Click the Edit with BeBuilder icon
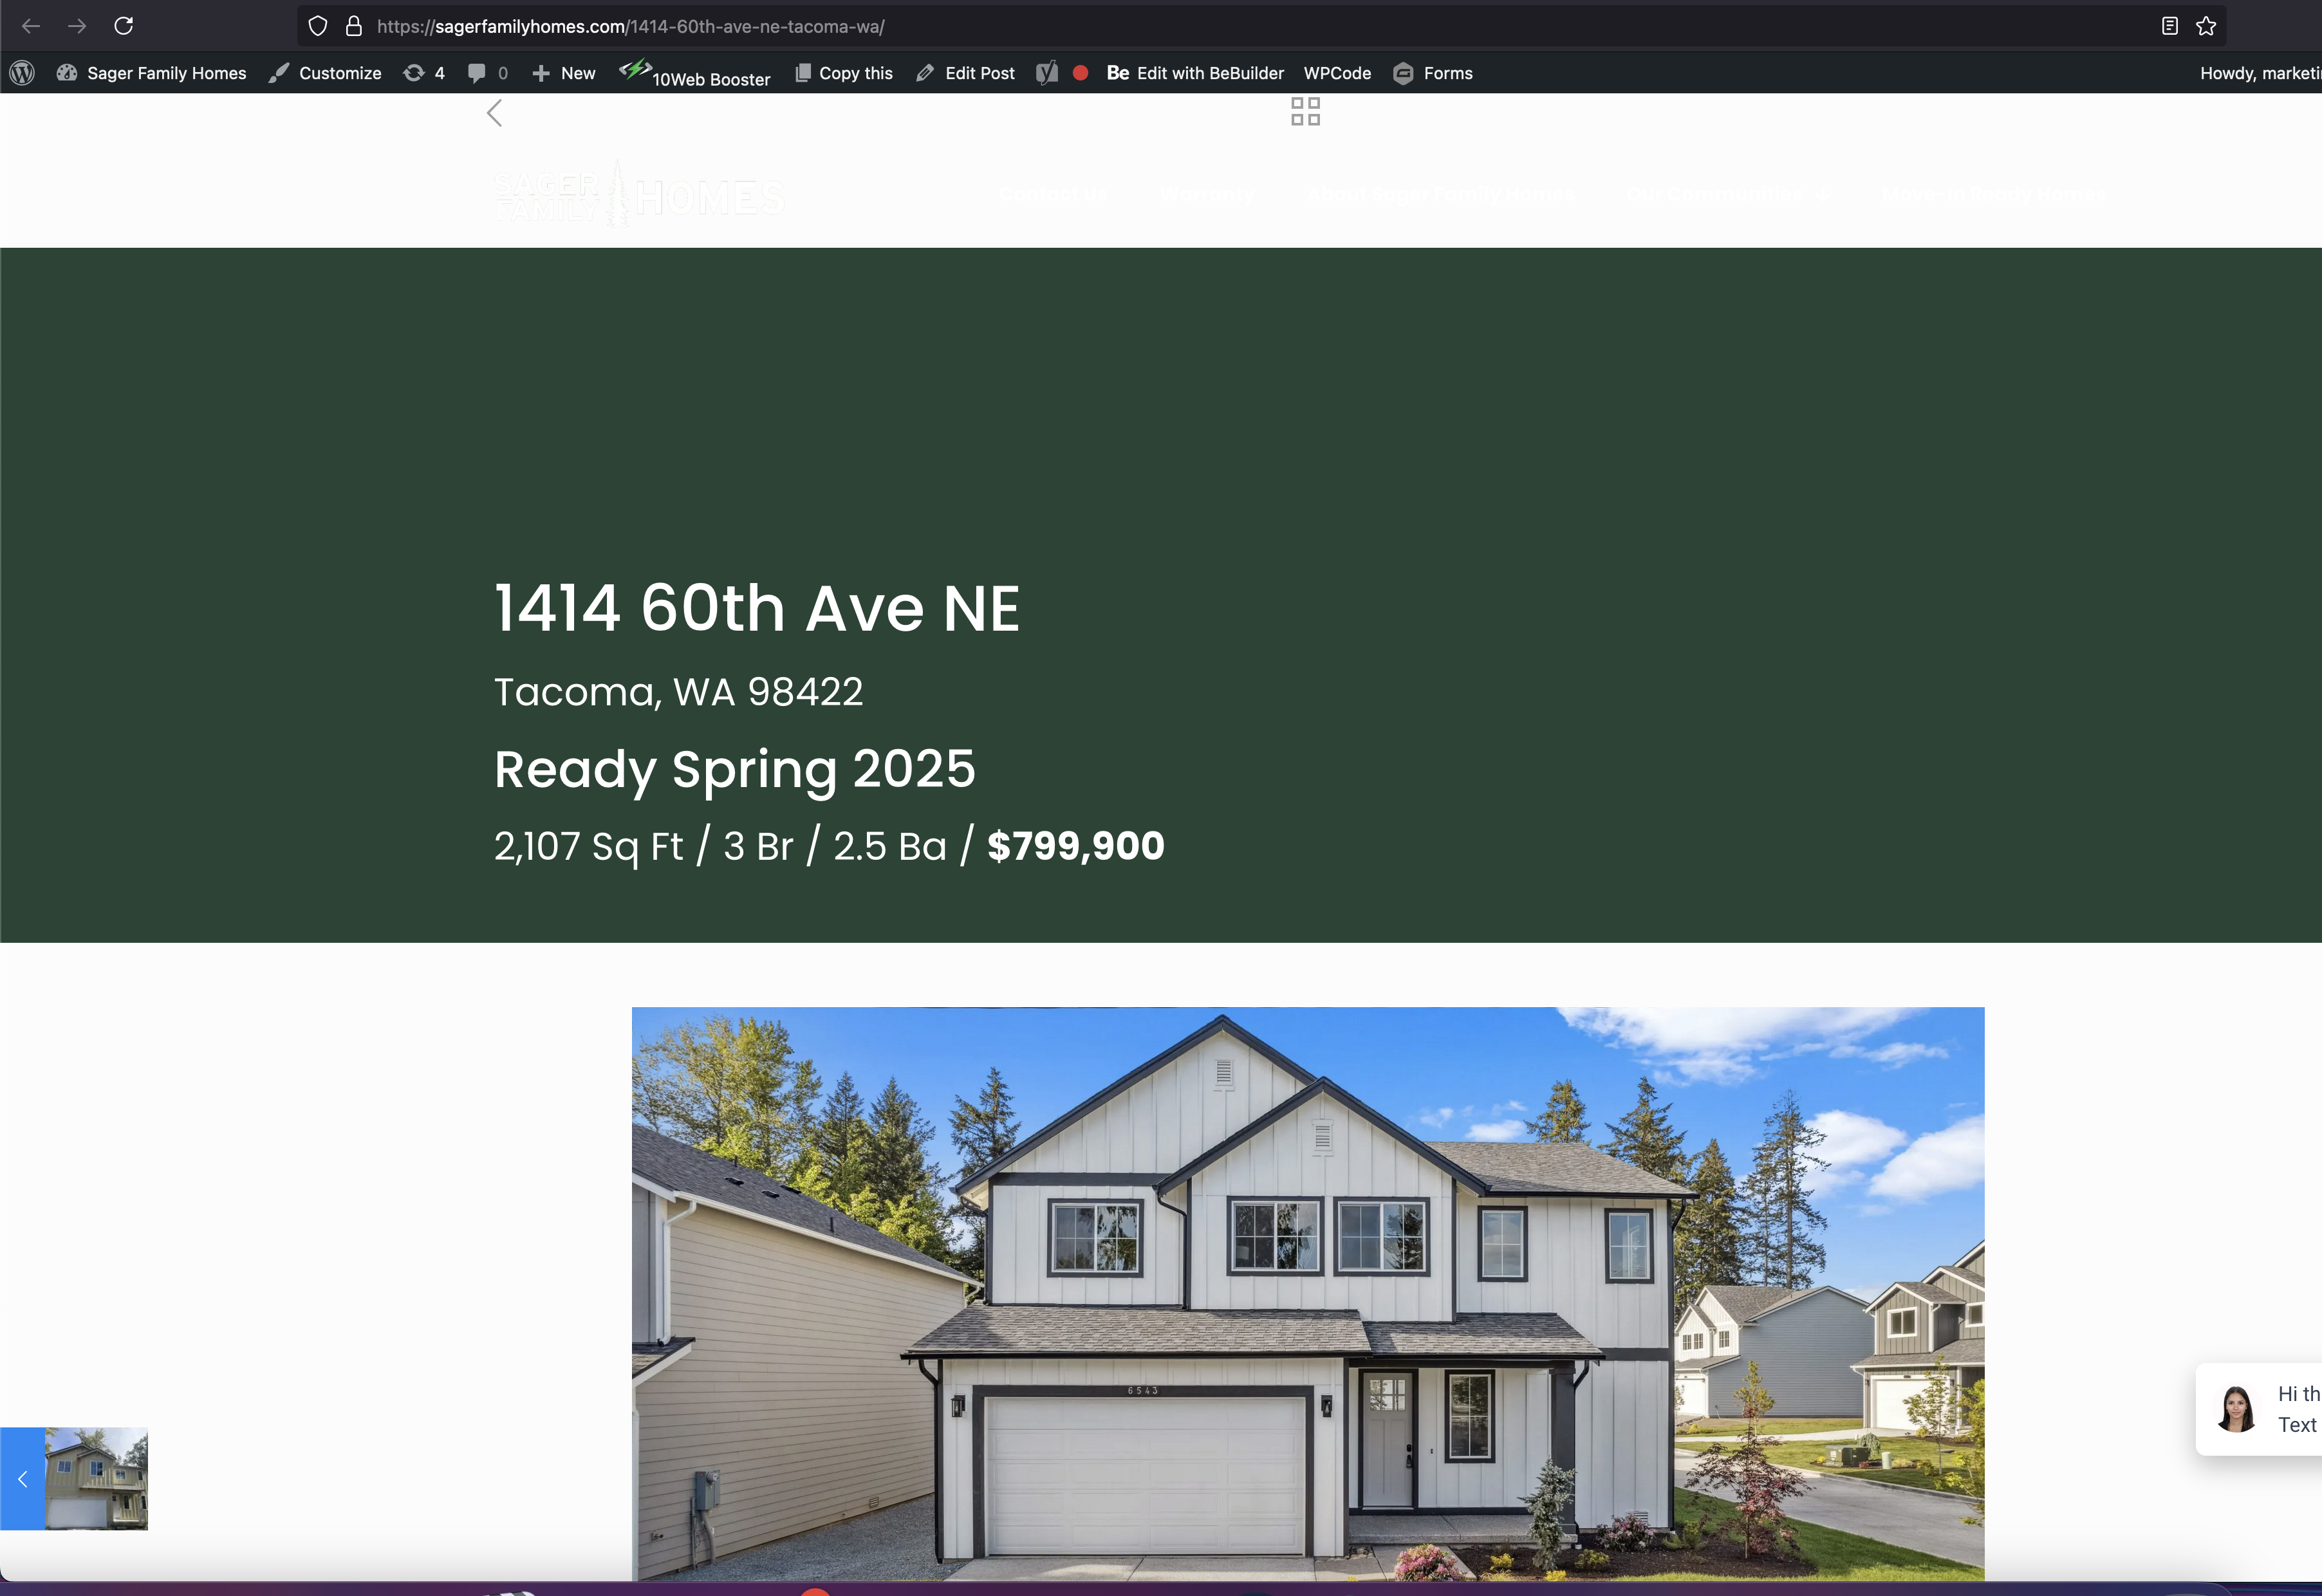This screenshot has width=2322, height=1596. click(1115, 72)
